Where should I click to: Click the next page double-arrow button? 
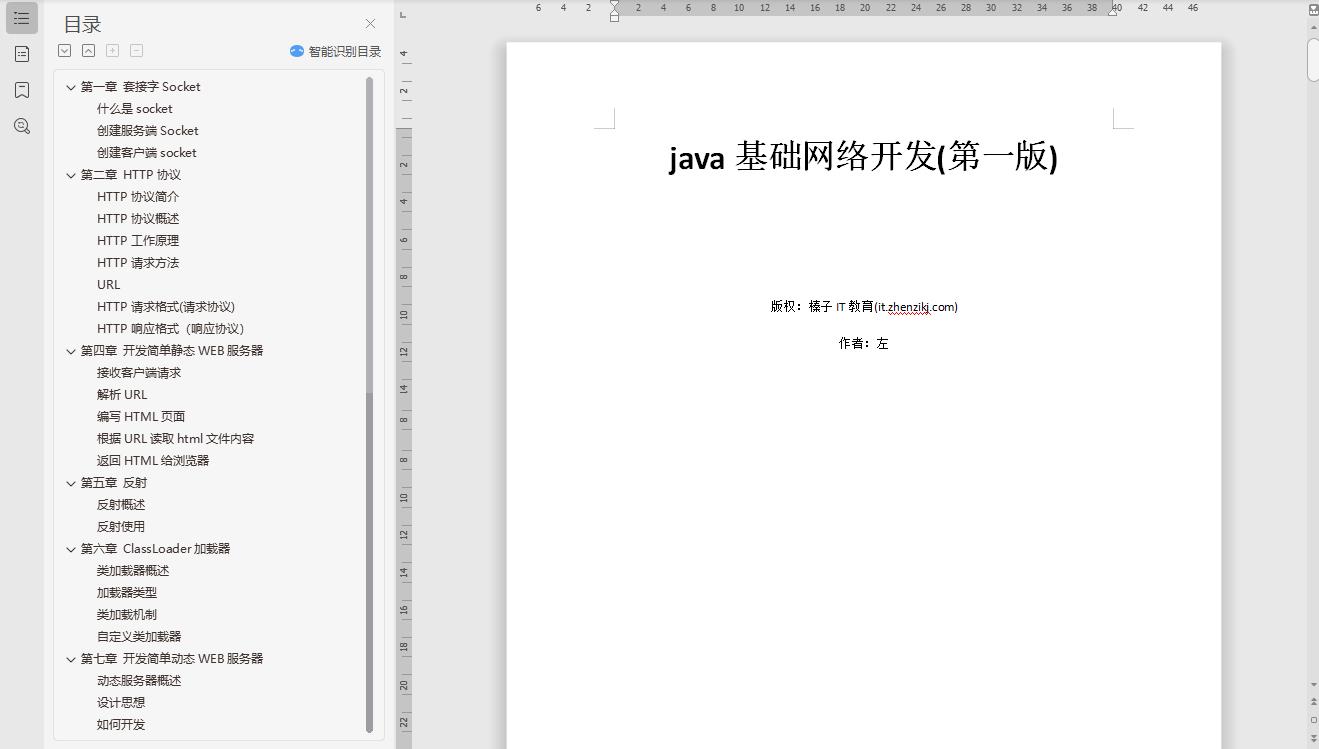click(1313, 737)
